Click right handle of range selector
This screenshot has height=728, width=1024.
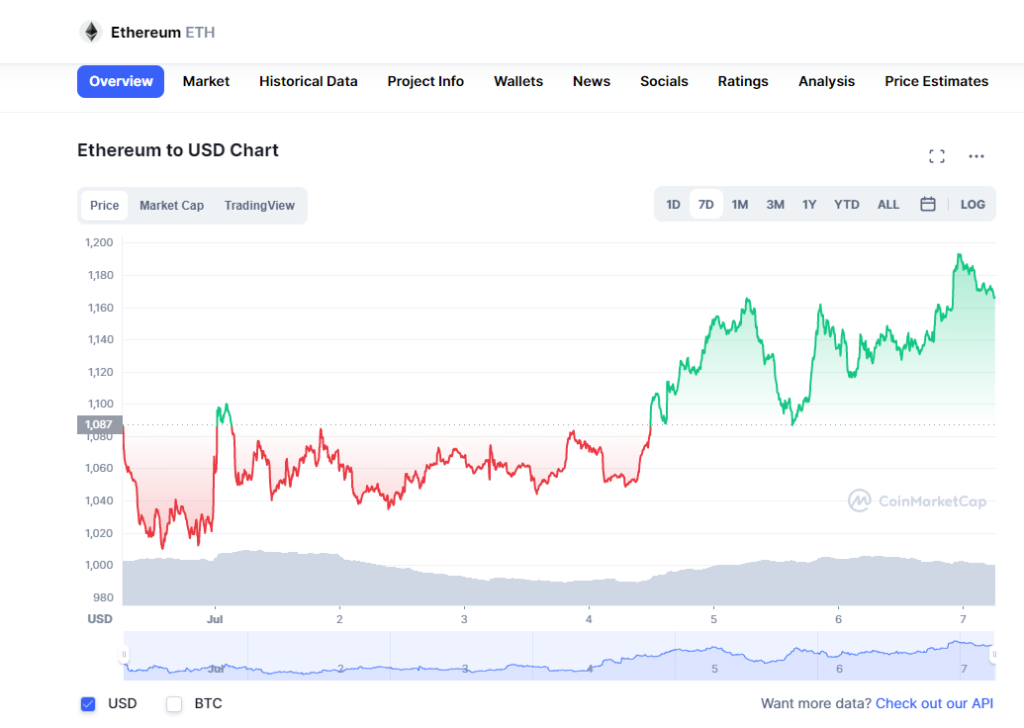pyautogui.click(x=993, y=654)
